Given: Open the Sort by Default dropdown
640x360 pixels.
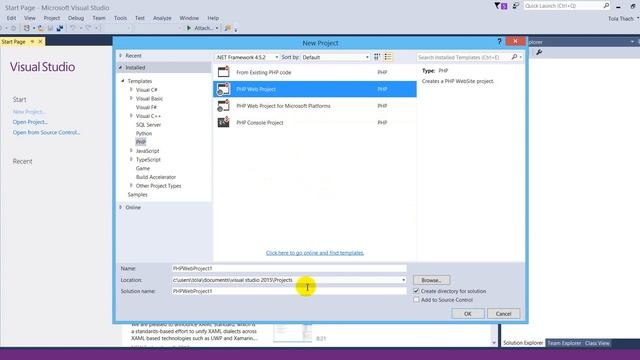Looking at the screenshot, I should [x=335, y=57].
